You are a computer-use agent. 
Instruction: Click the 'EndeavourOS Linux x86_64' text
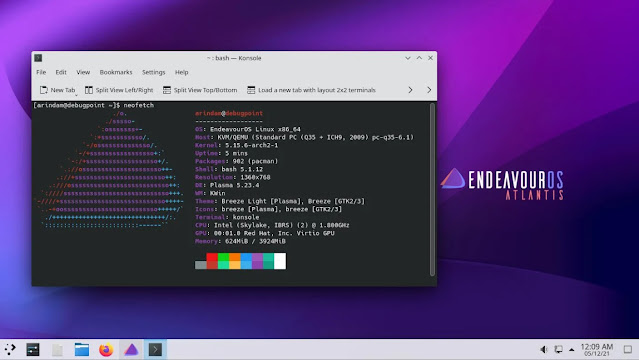(255, 129)
